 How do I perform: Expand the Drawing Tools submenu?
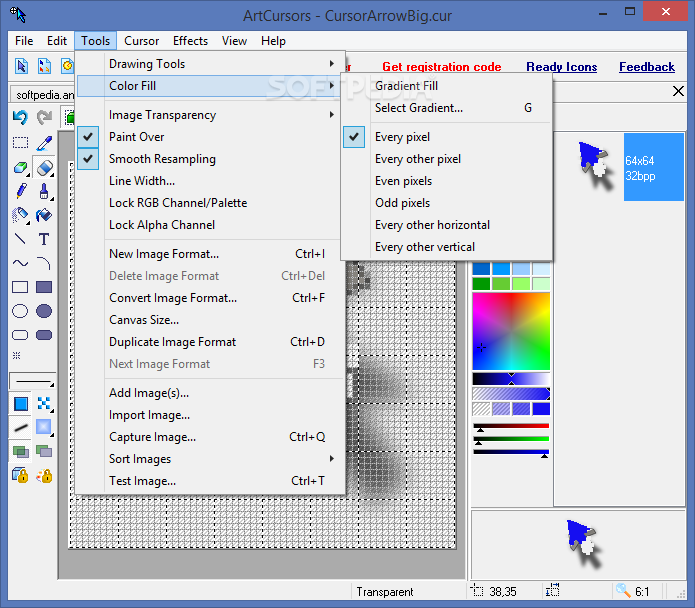pos(209,64)
